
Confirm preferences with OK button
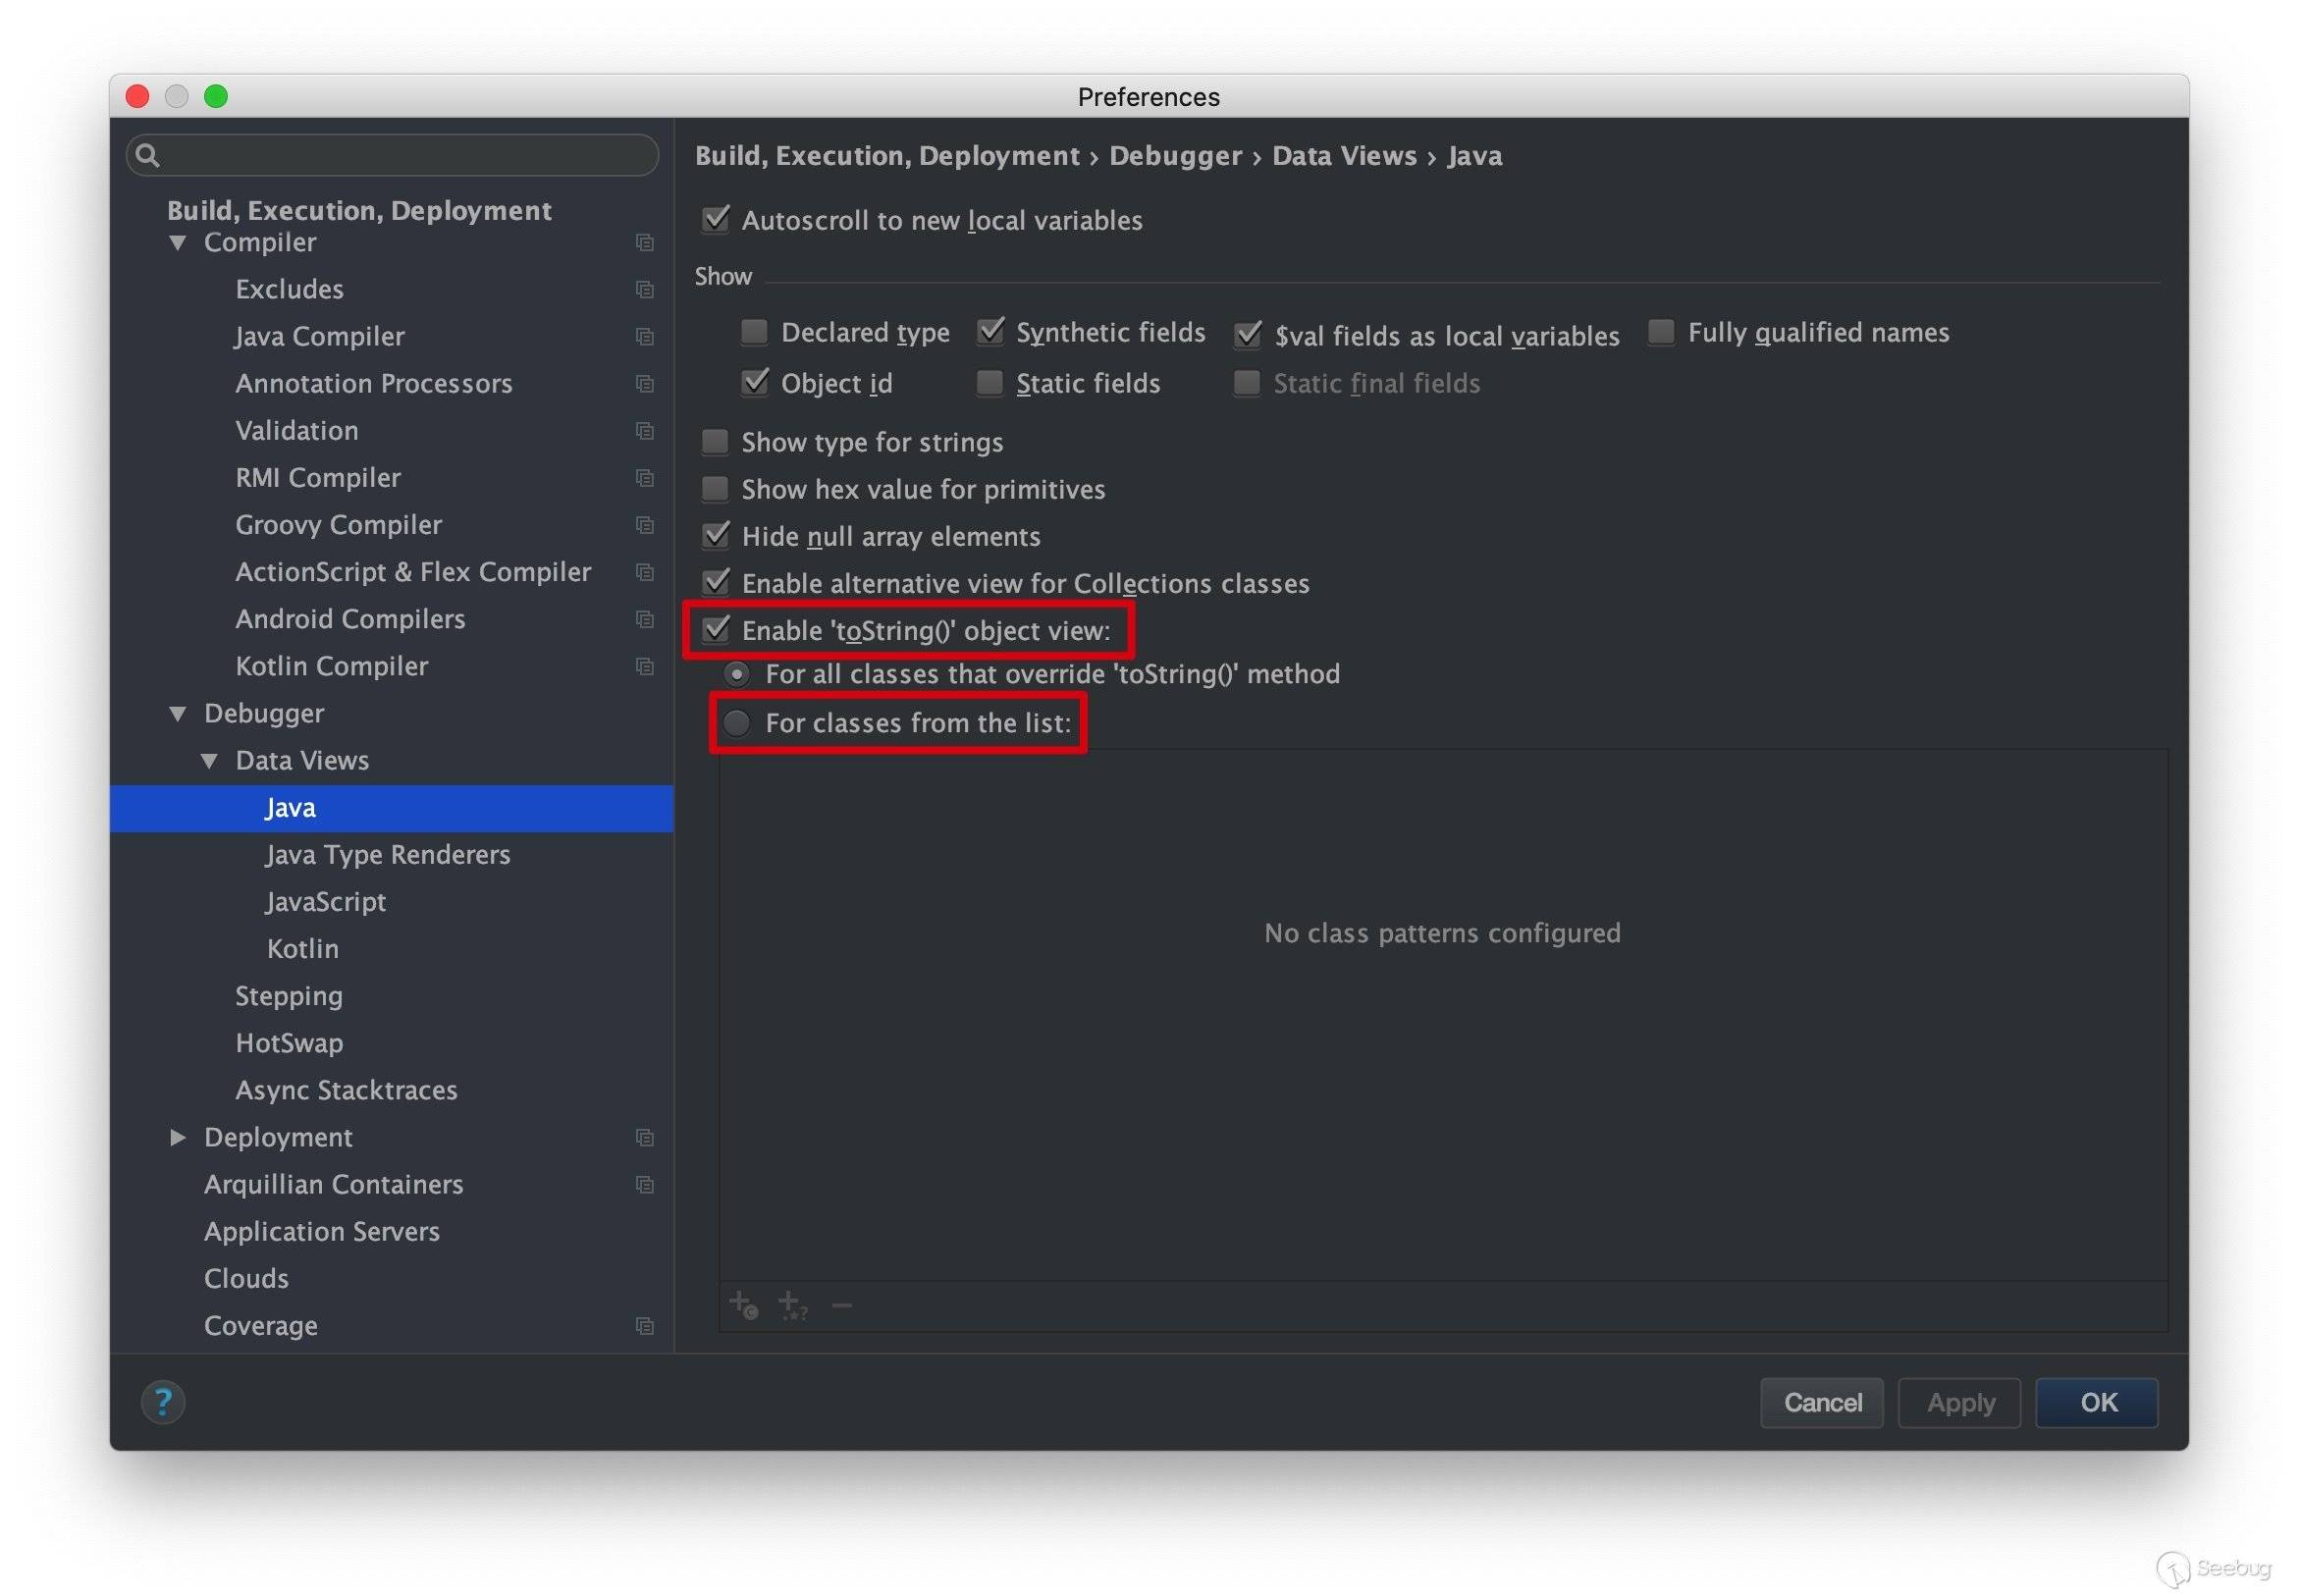(2096, 1402)
